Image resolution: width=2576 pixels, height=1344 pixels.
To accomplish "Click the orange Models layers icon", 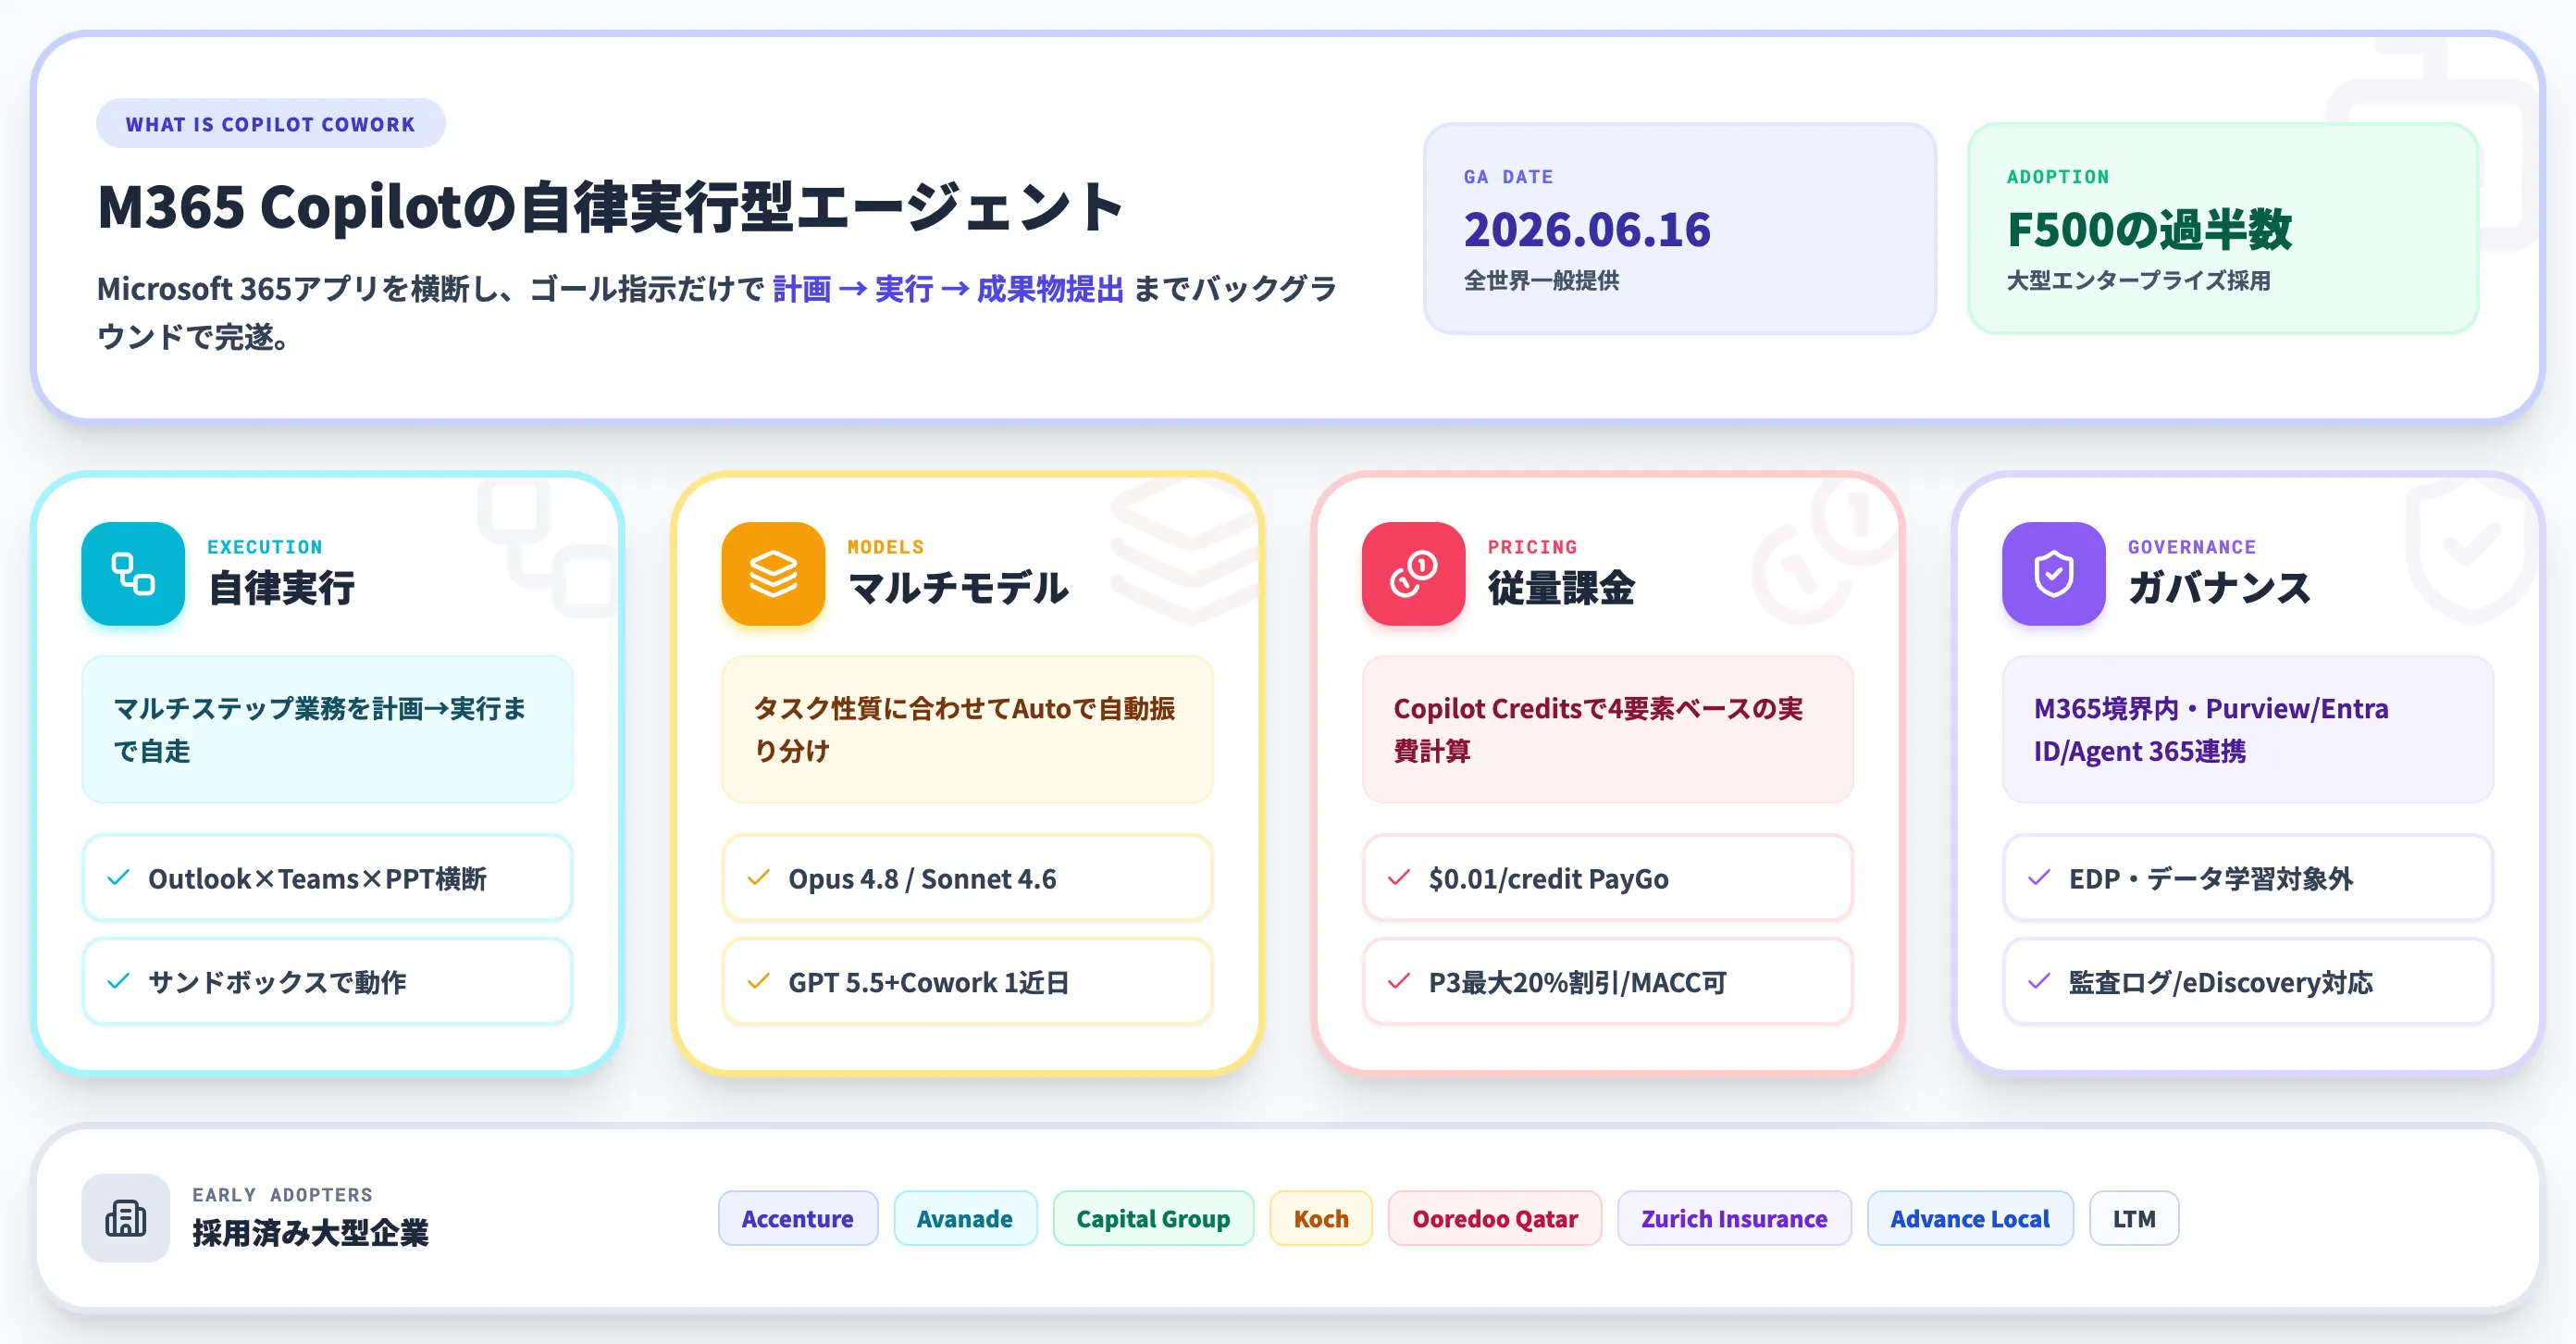I will click(x=773, y=574).
